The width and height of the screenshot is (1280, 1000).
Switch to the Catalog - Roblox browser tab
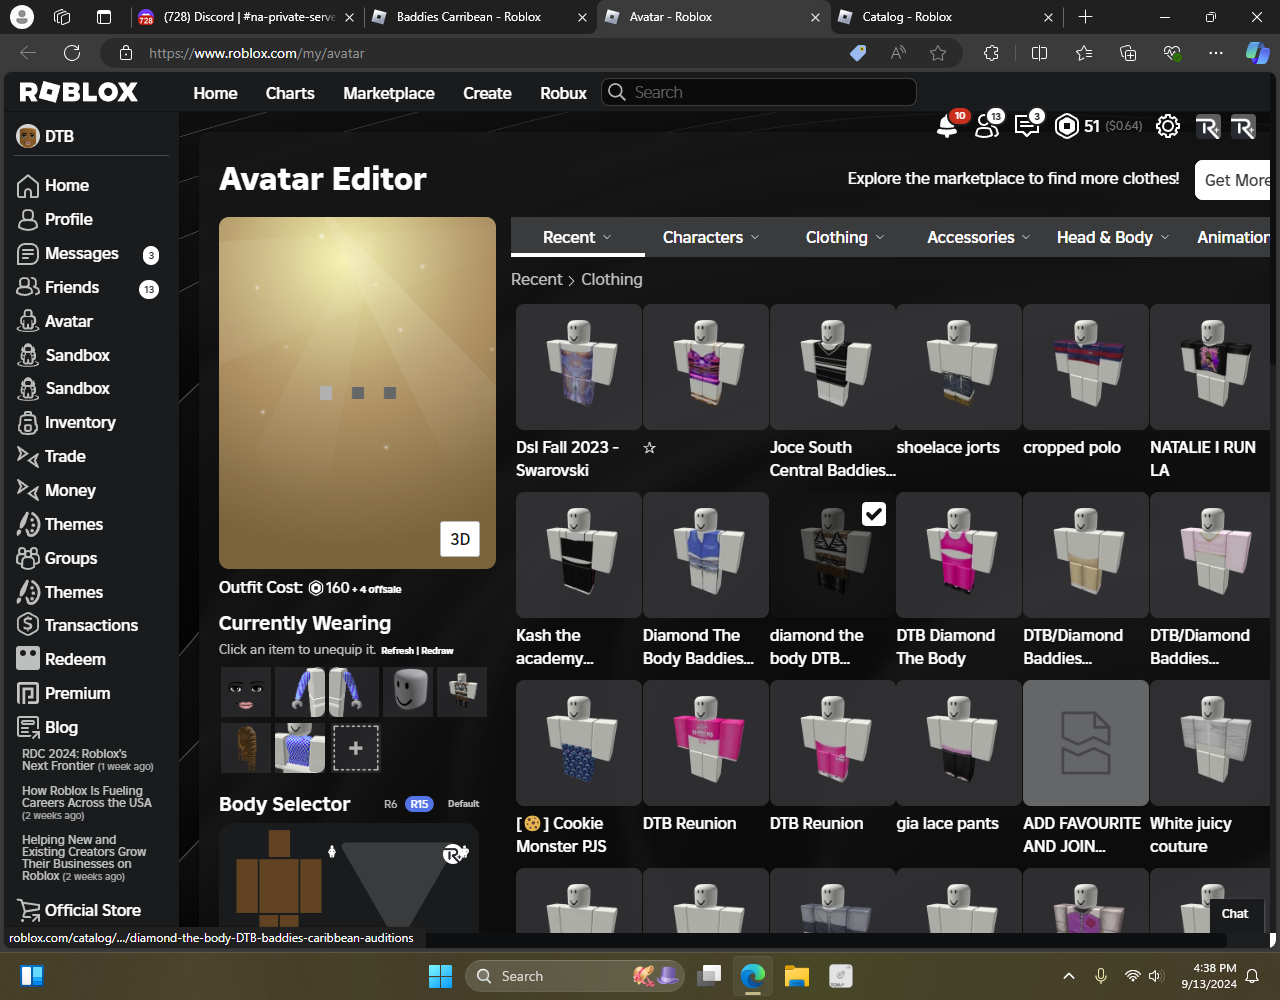tap(946, 17)
